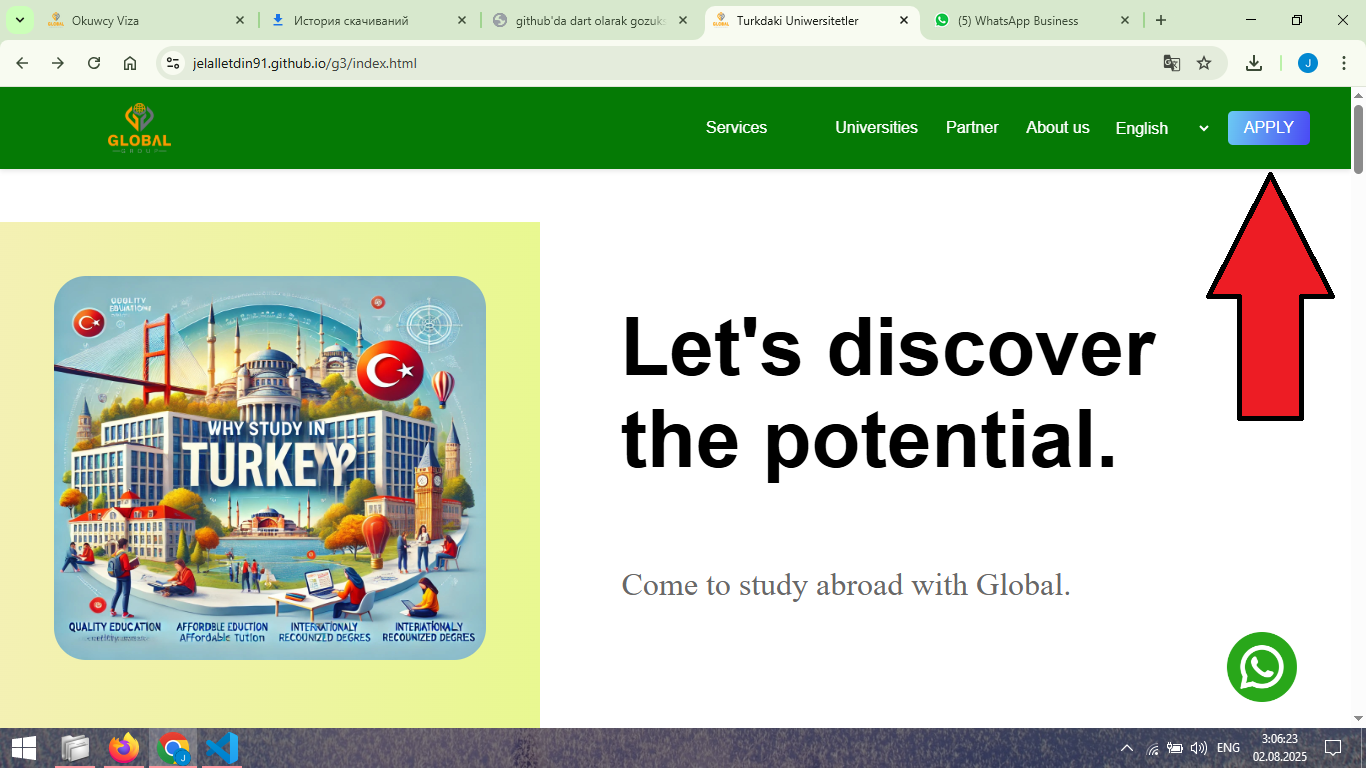Click the Global Group logo in header
1366x768 pixels.
[x=139, y=128]
